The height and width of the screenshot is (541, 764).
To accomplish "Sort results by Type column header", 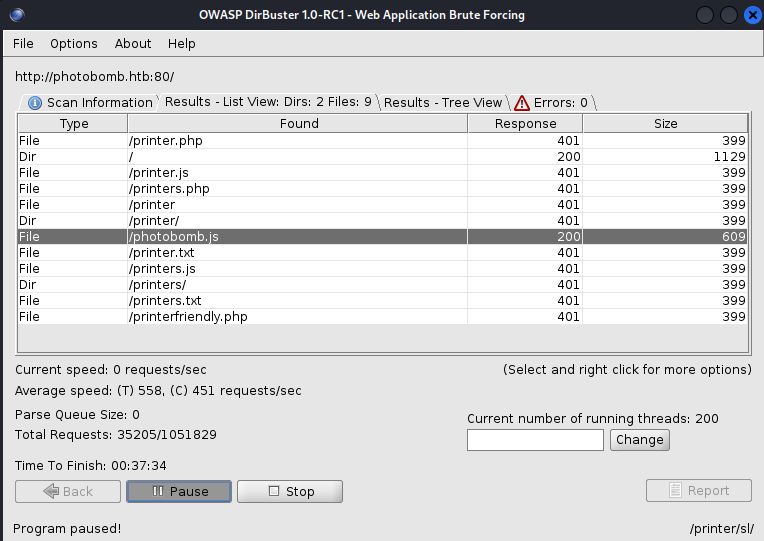I will (x=74, y=124).
